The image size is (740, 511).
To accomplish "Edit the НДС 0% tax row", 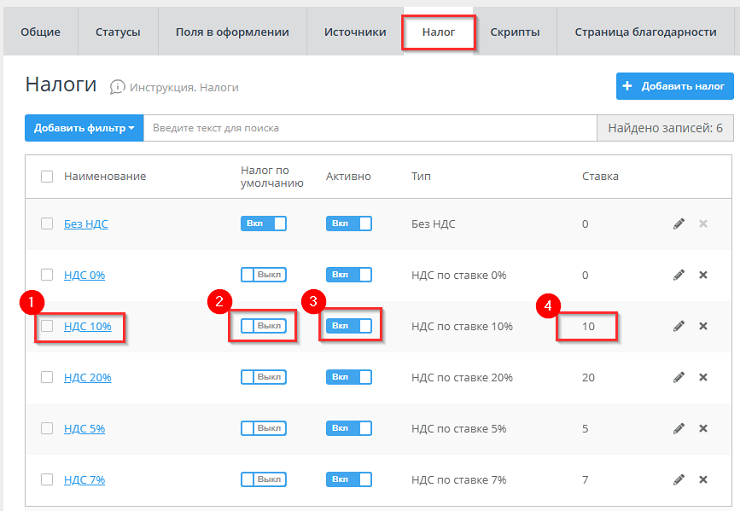I will [679, 275].
